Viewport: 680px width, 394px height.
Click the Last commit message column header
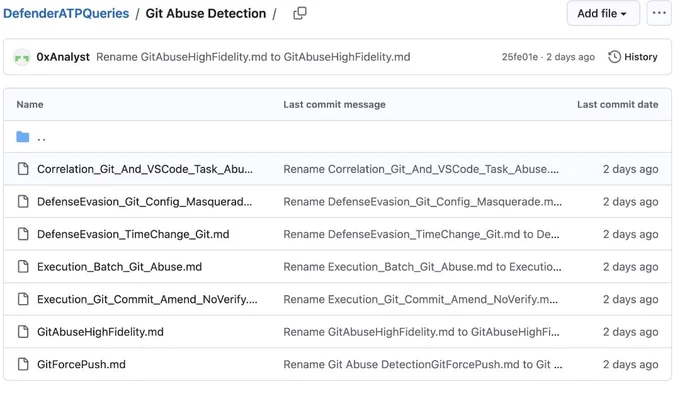click(x=334, y=104)
